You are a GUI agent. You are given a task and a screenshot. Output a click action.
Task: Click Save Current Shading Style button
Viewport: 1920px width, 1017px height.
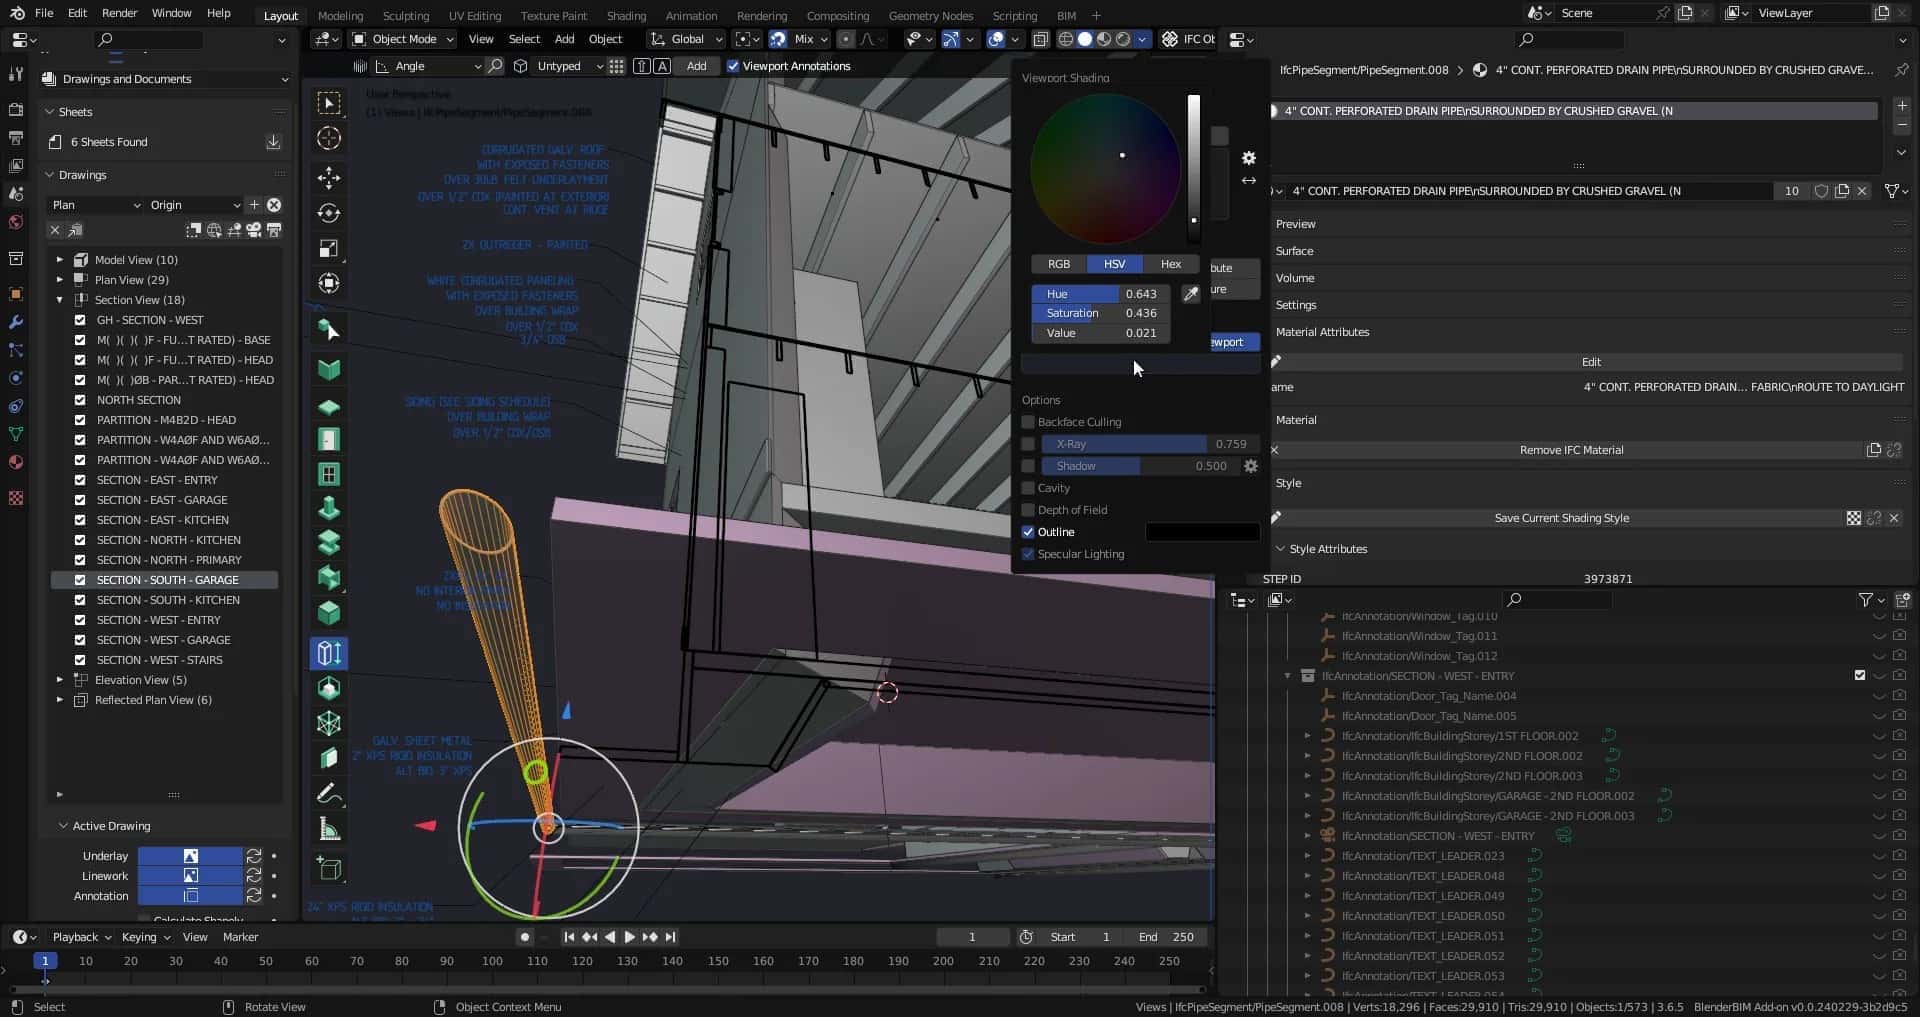pos(1560,518)
